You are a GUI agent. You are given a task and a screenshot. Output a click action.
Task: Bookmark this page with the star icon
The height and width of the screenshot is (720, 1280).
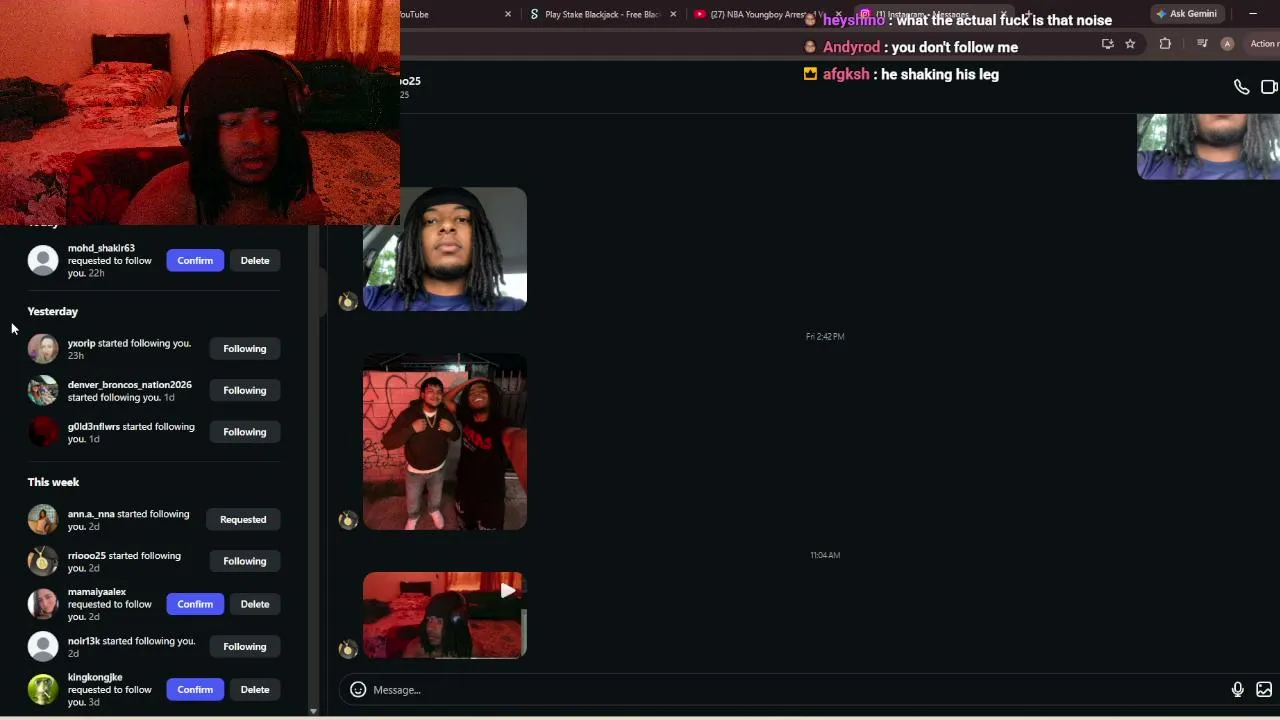tap(1130, 44)
